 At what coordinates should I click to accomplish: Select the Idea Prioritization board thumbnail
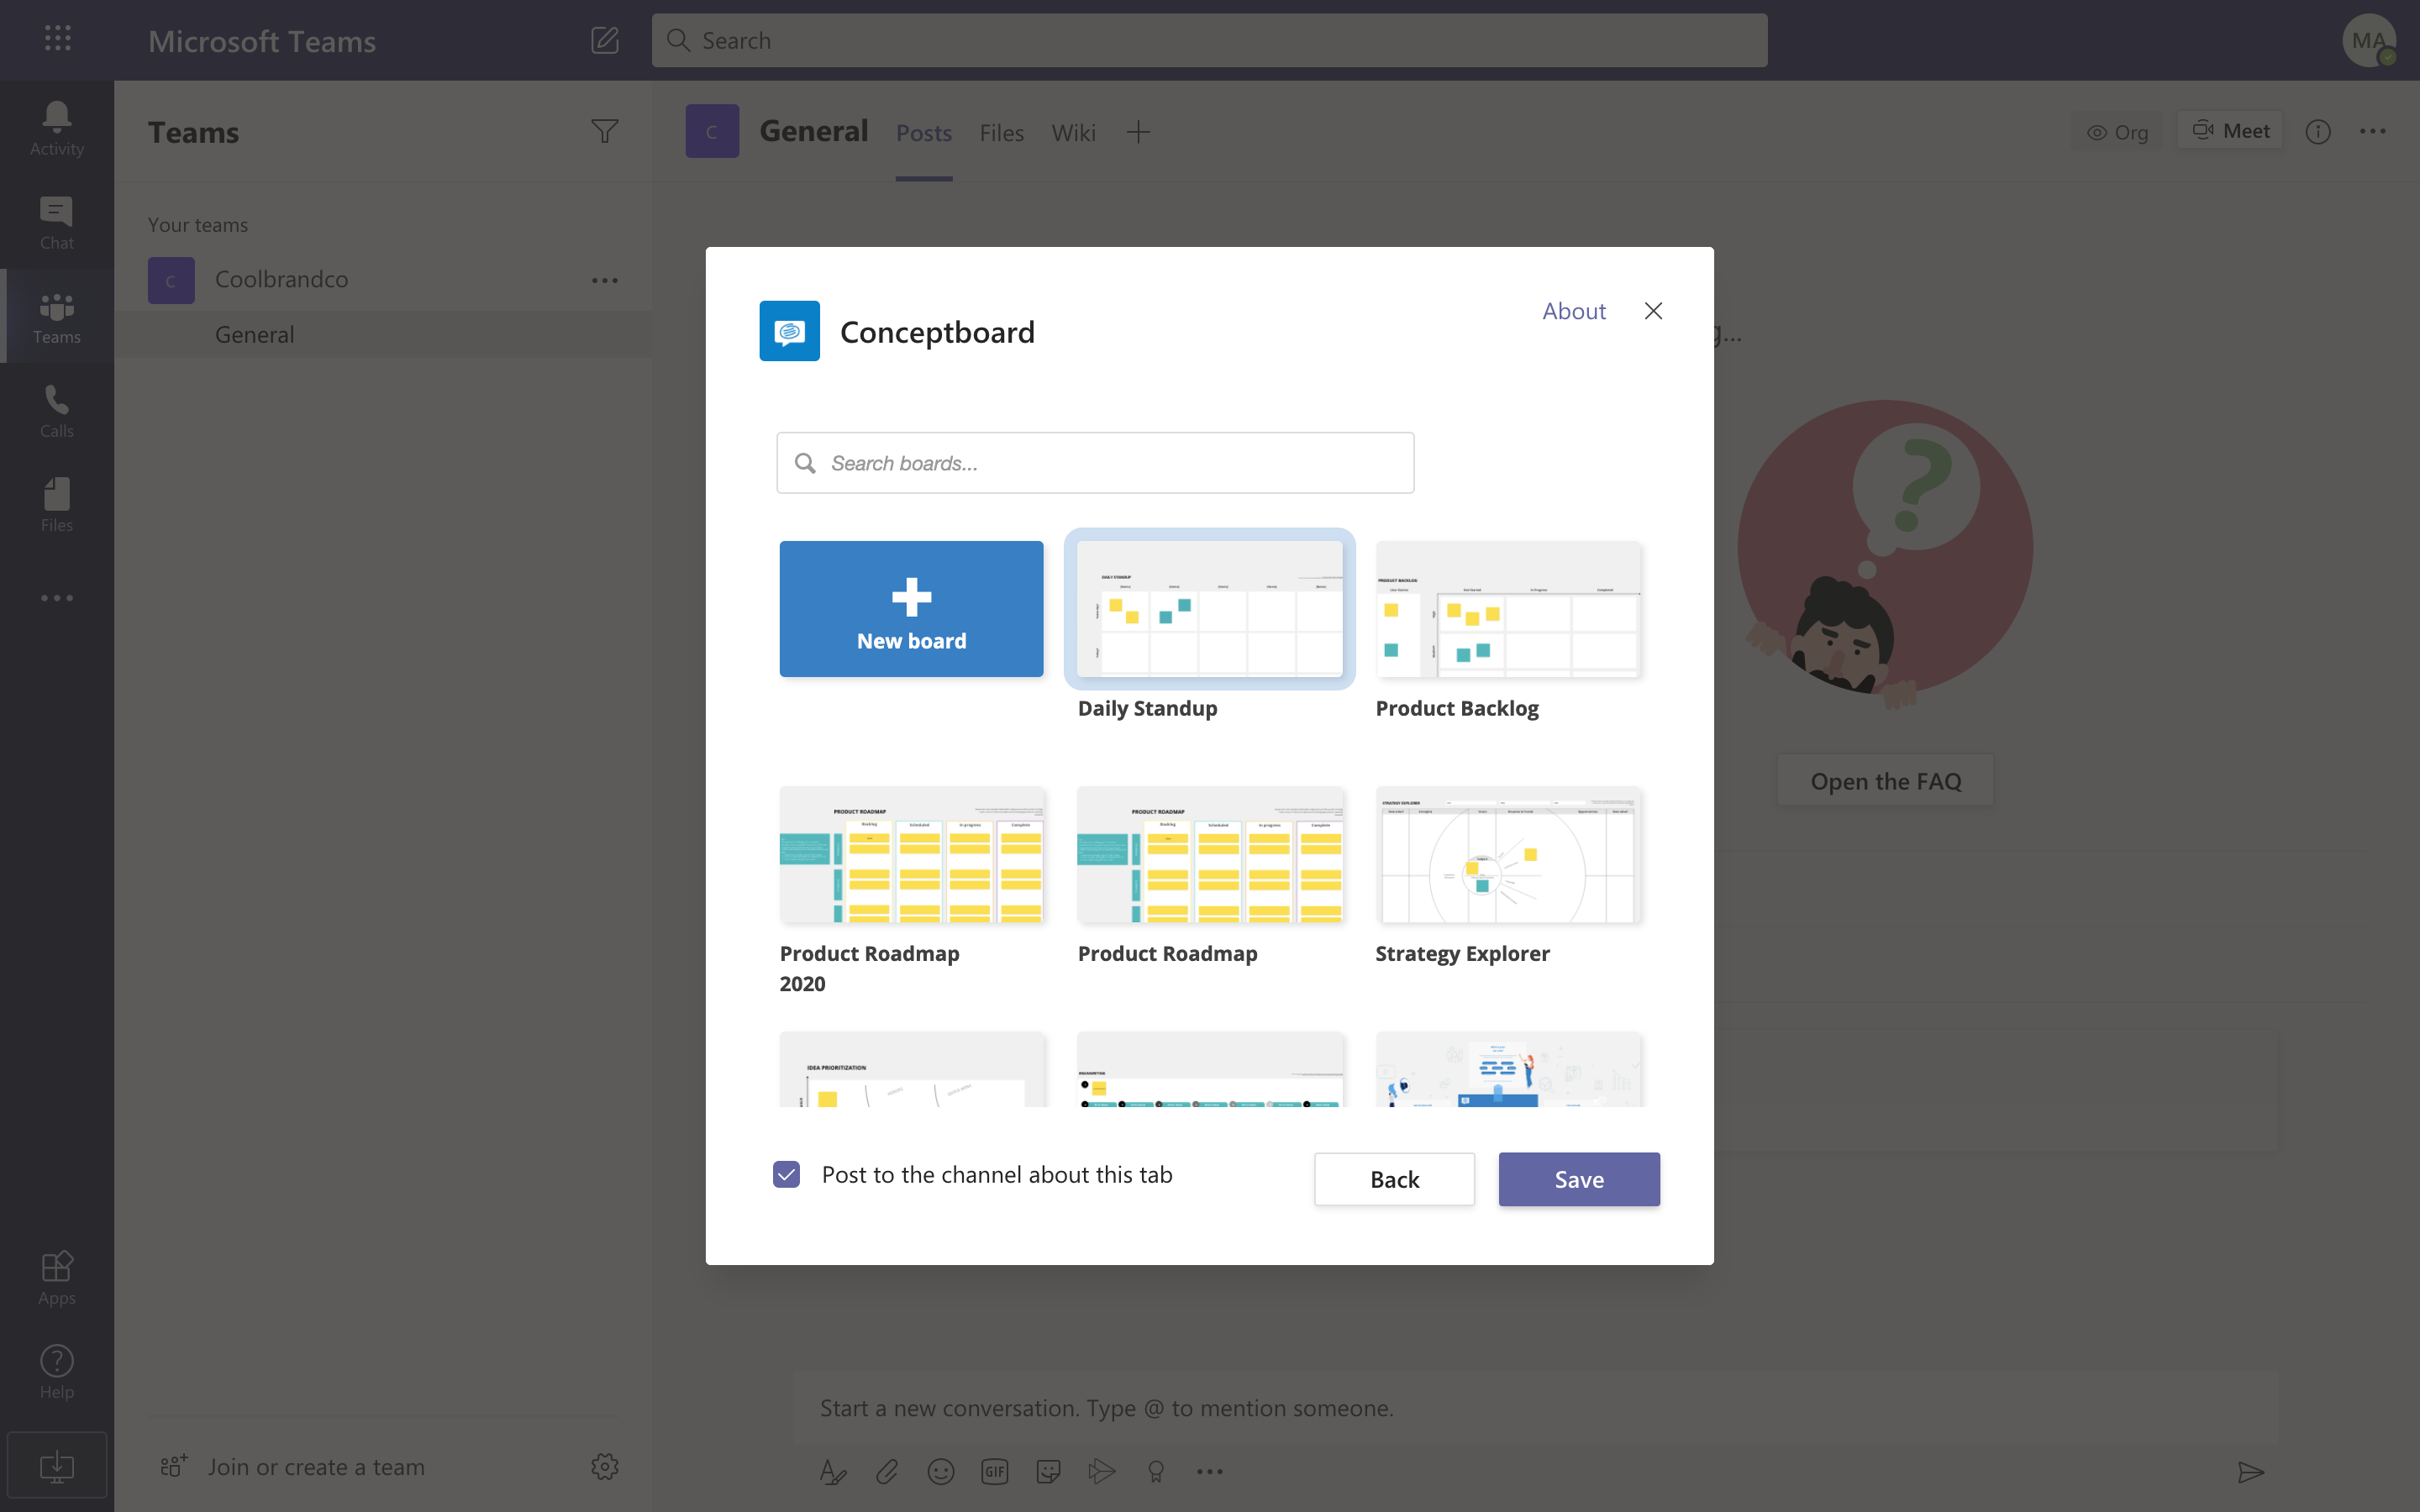click(911, 1069)
